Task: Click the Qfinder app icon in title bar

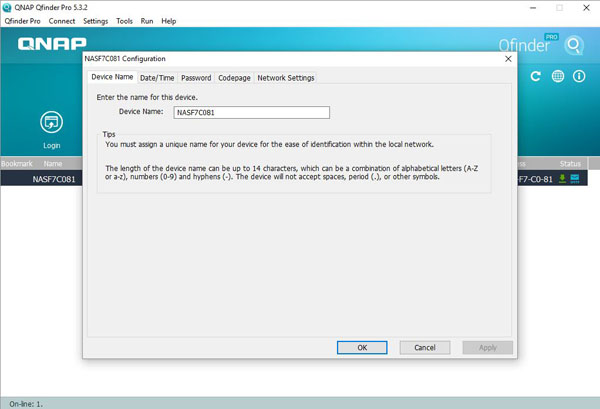Action: (7, 7)
